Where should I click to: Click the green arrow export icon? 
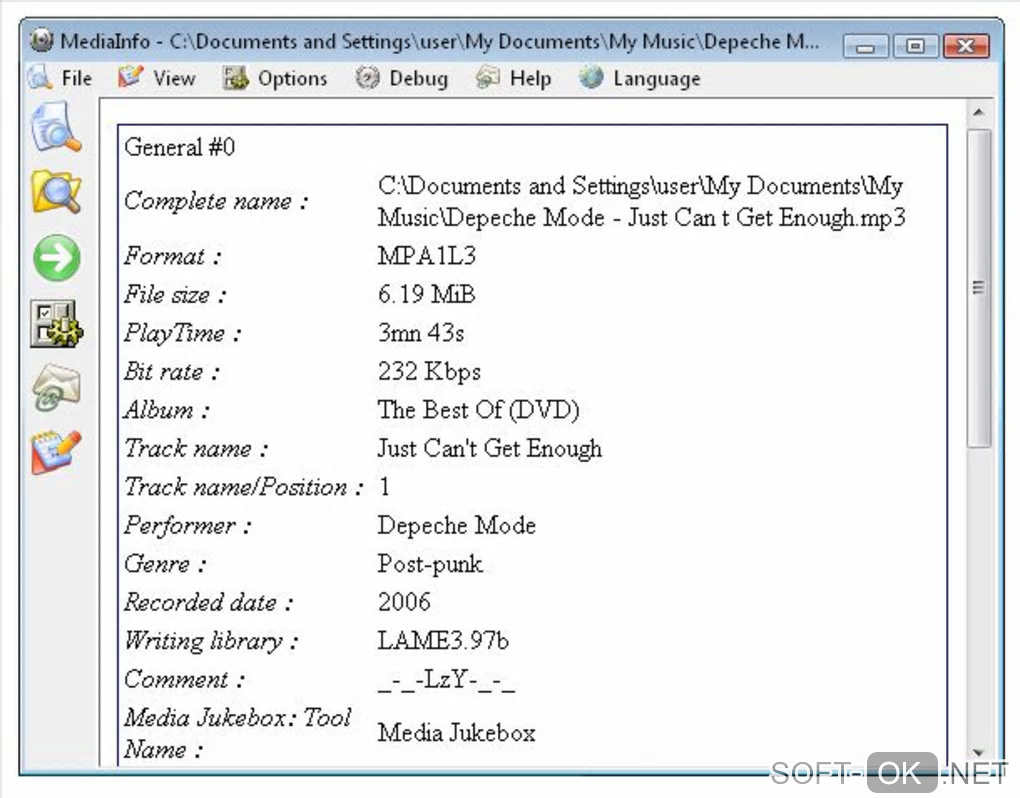click(x=57, y=258)
